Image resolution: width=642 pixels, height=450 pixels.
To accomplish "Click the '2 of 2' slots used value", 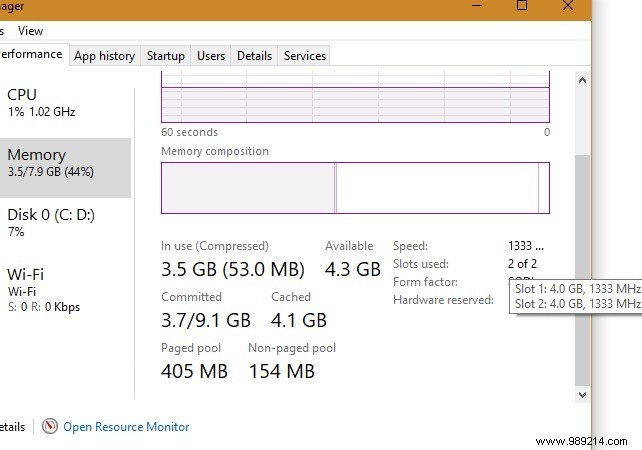I will pos(522,264).
